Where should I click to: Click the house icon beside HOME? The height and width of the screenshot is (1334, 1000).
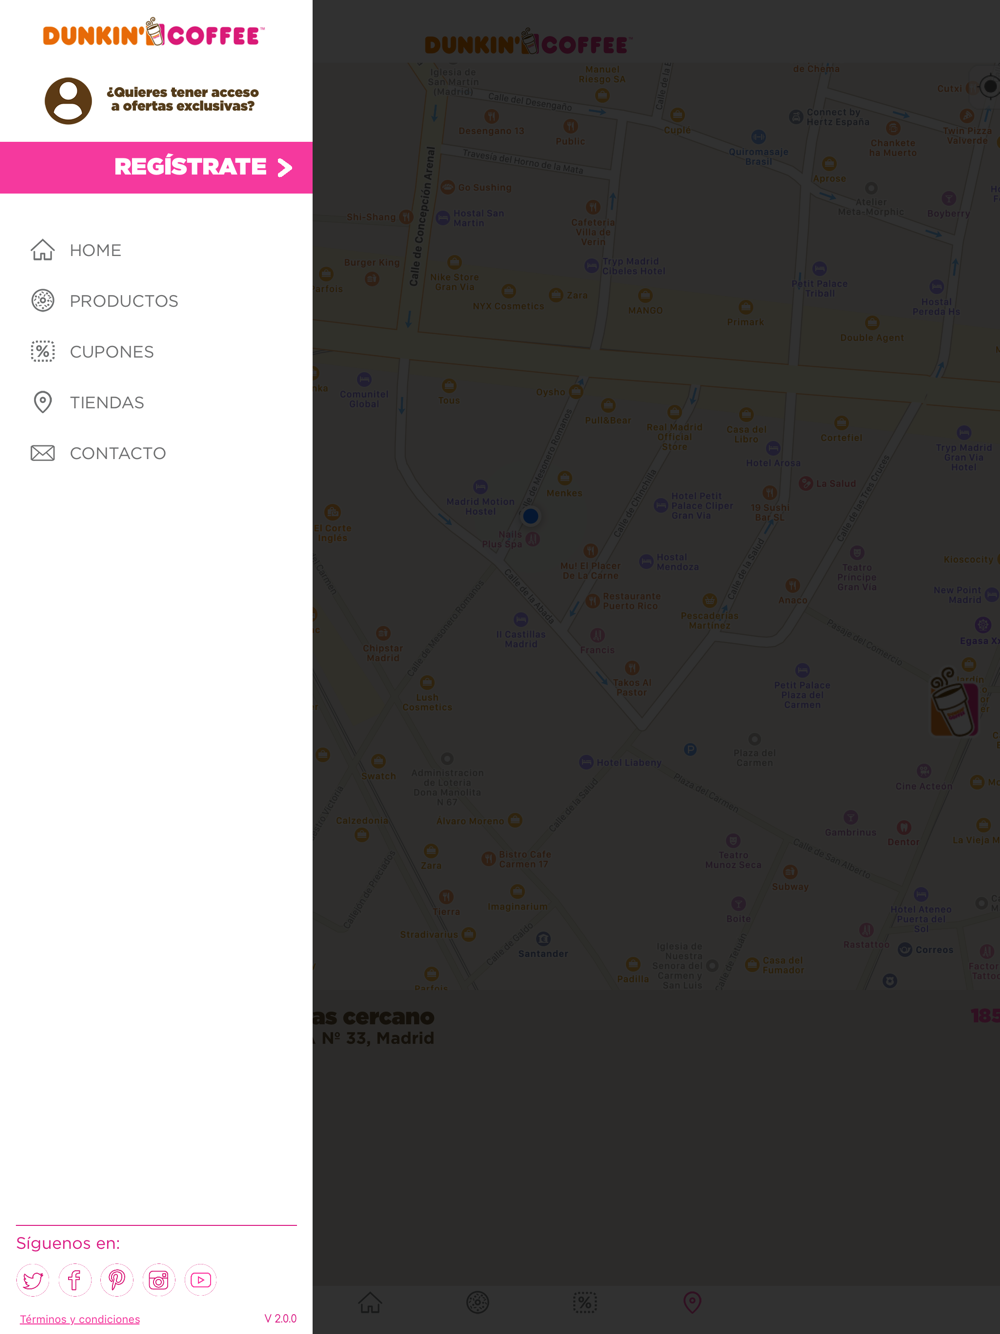click(x=42, y=250)
